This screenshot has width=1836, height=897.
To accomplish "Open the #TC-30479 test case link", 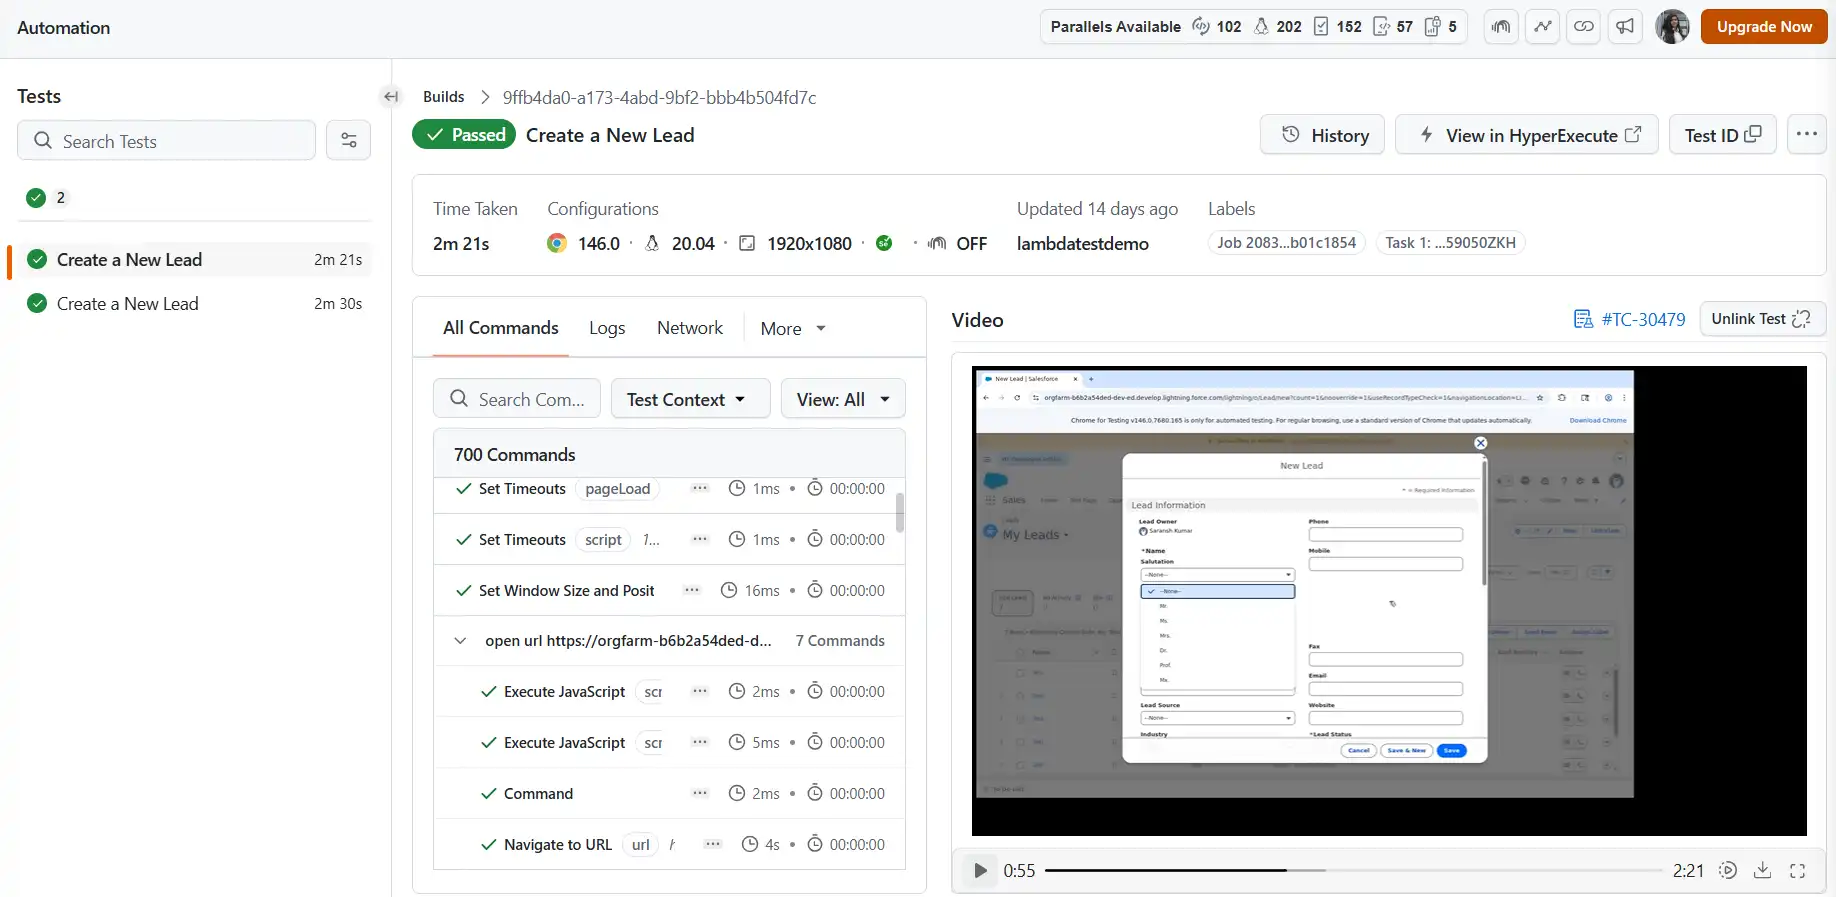I will [x=1643, y=319].
